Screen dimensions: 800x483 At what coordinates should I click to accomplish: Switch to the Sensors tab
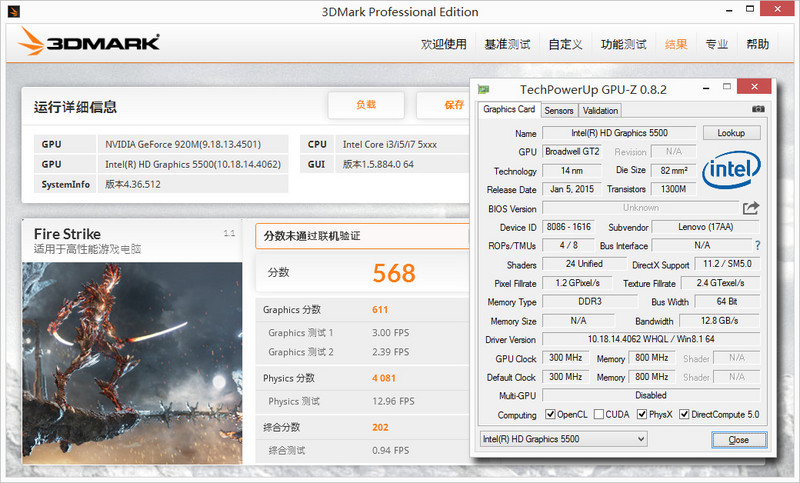click(x=559, y=111)
